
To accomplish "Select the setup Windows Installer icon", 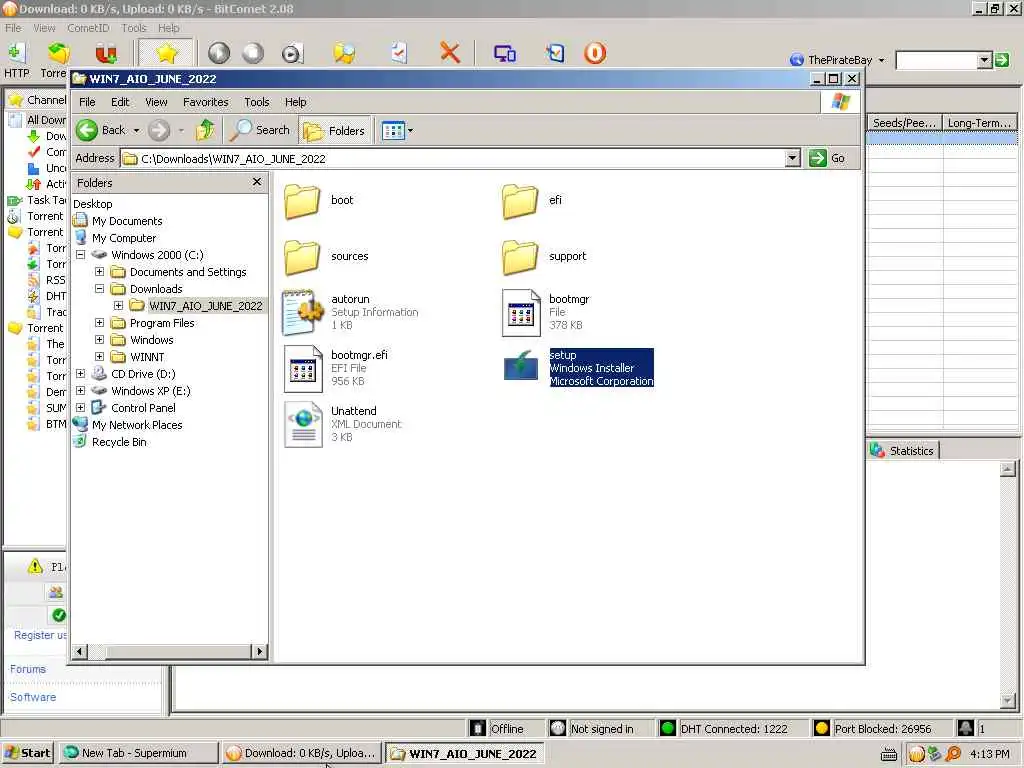I will (x=520, y=366).
